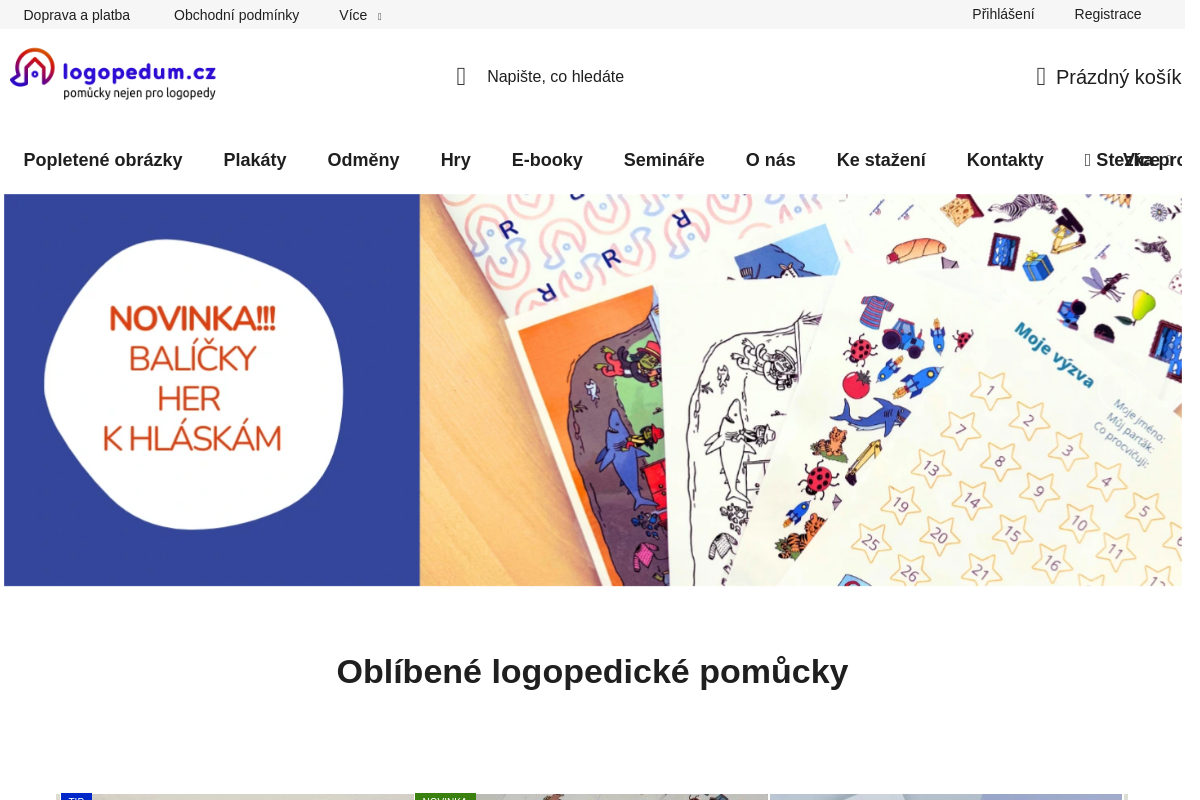Image resolution: width=1200 pixels, height=800 pixels.
Task: Expand the Více menu in the top bar
Action: coord(352,15)
